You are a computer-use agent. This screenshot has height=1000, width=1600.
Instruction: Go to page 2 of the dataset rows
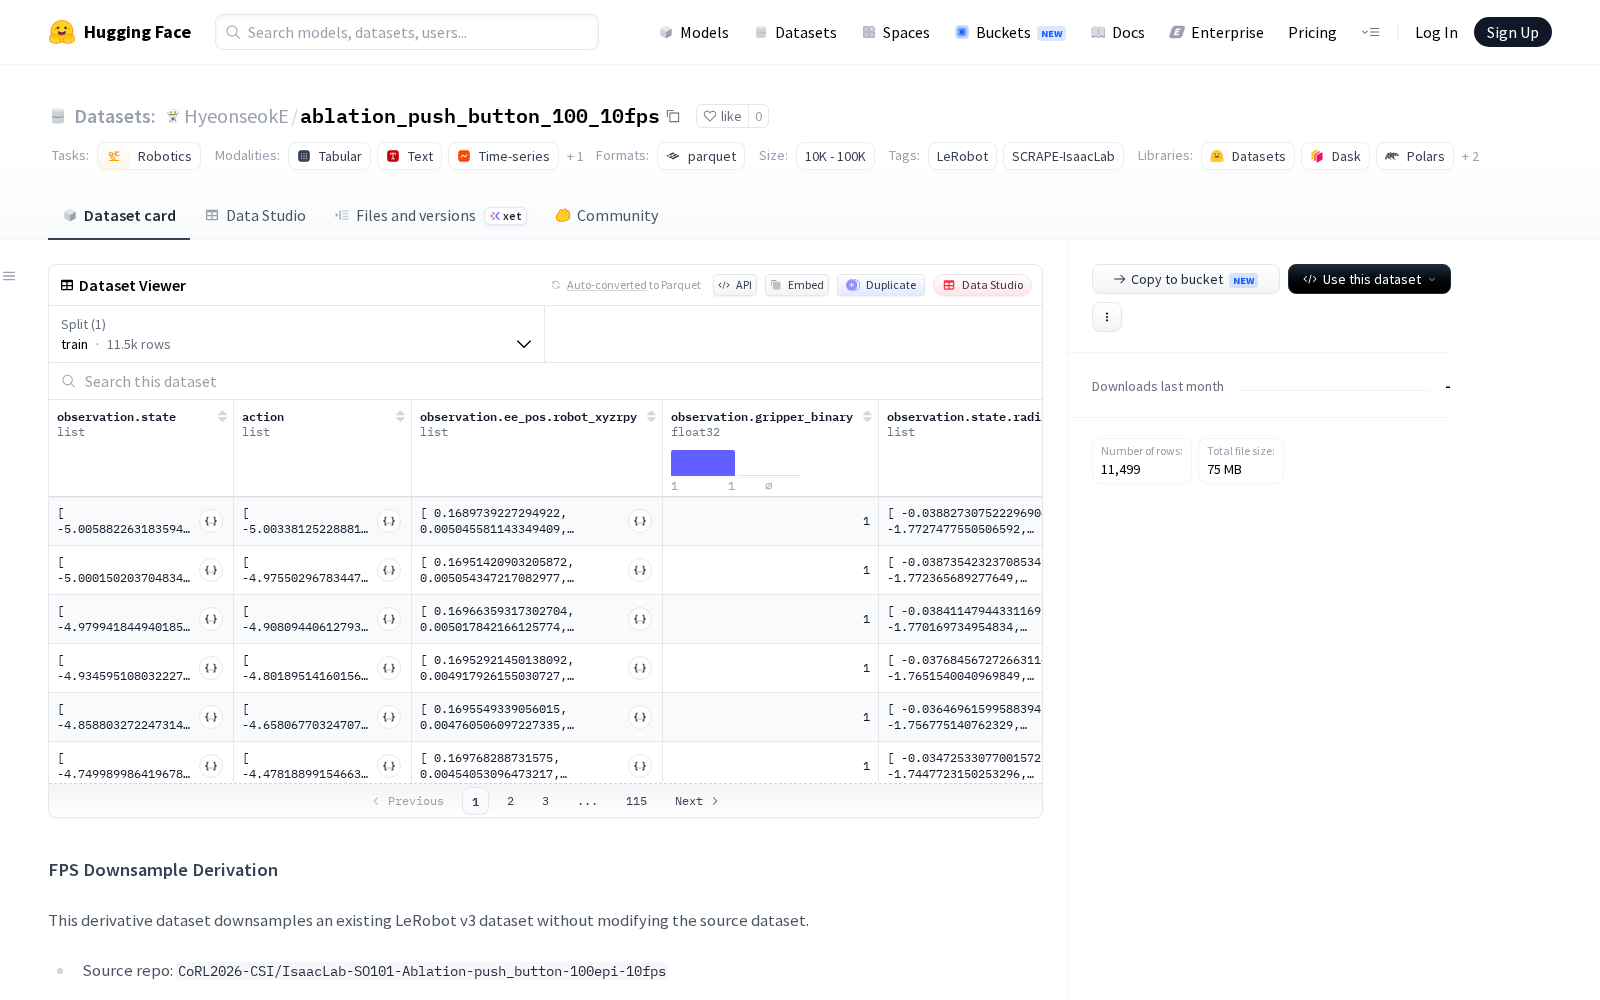point(510,801)
